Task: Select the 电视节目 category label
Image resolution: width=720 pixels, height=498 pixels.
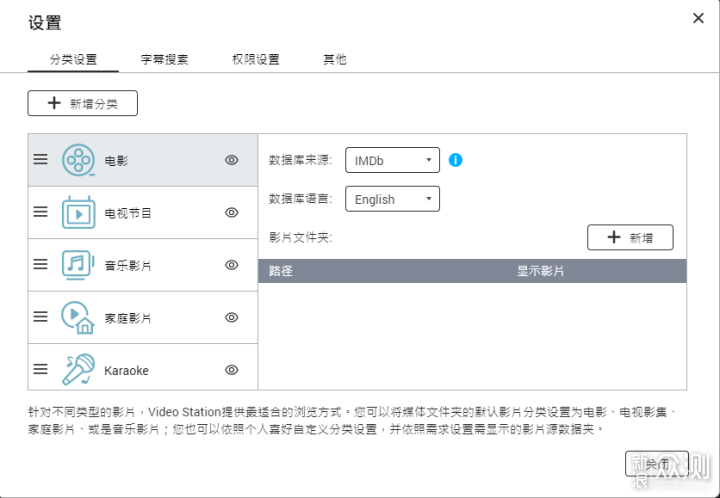Action: (x=128, y=213)
